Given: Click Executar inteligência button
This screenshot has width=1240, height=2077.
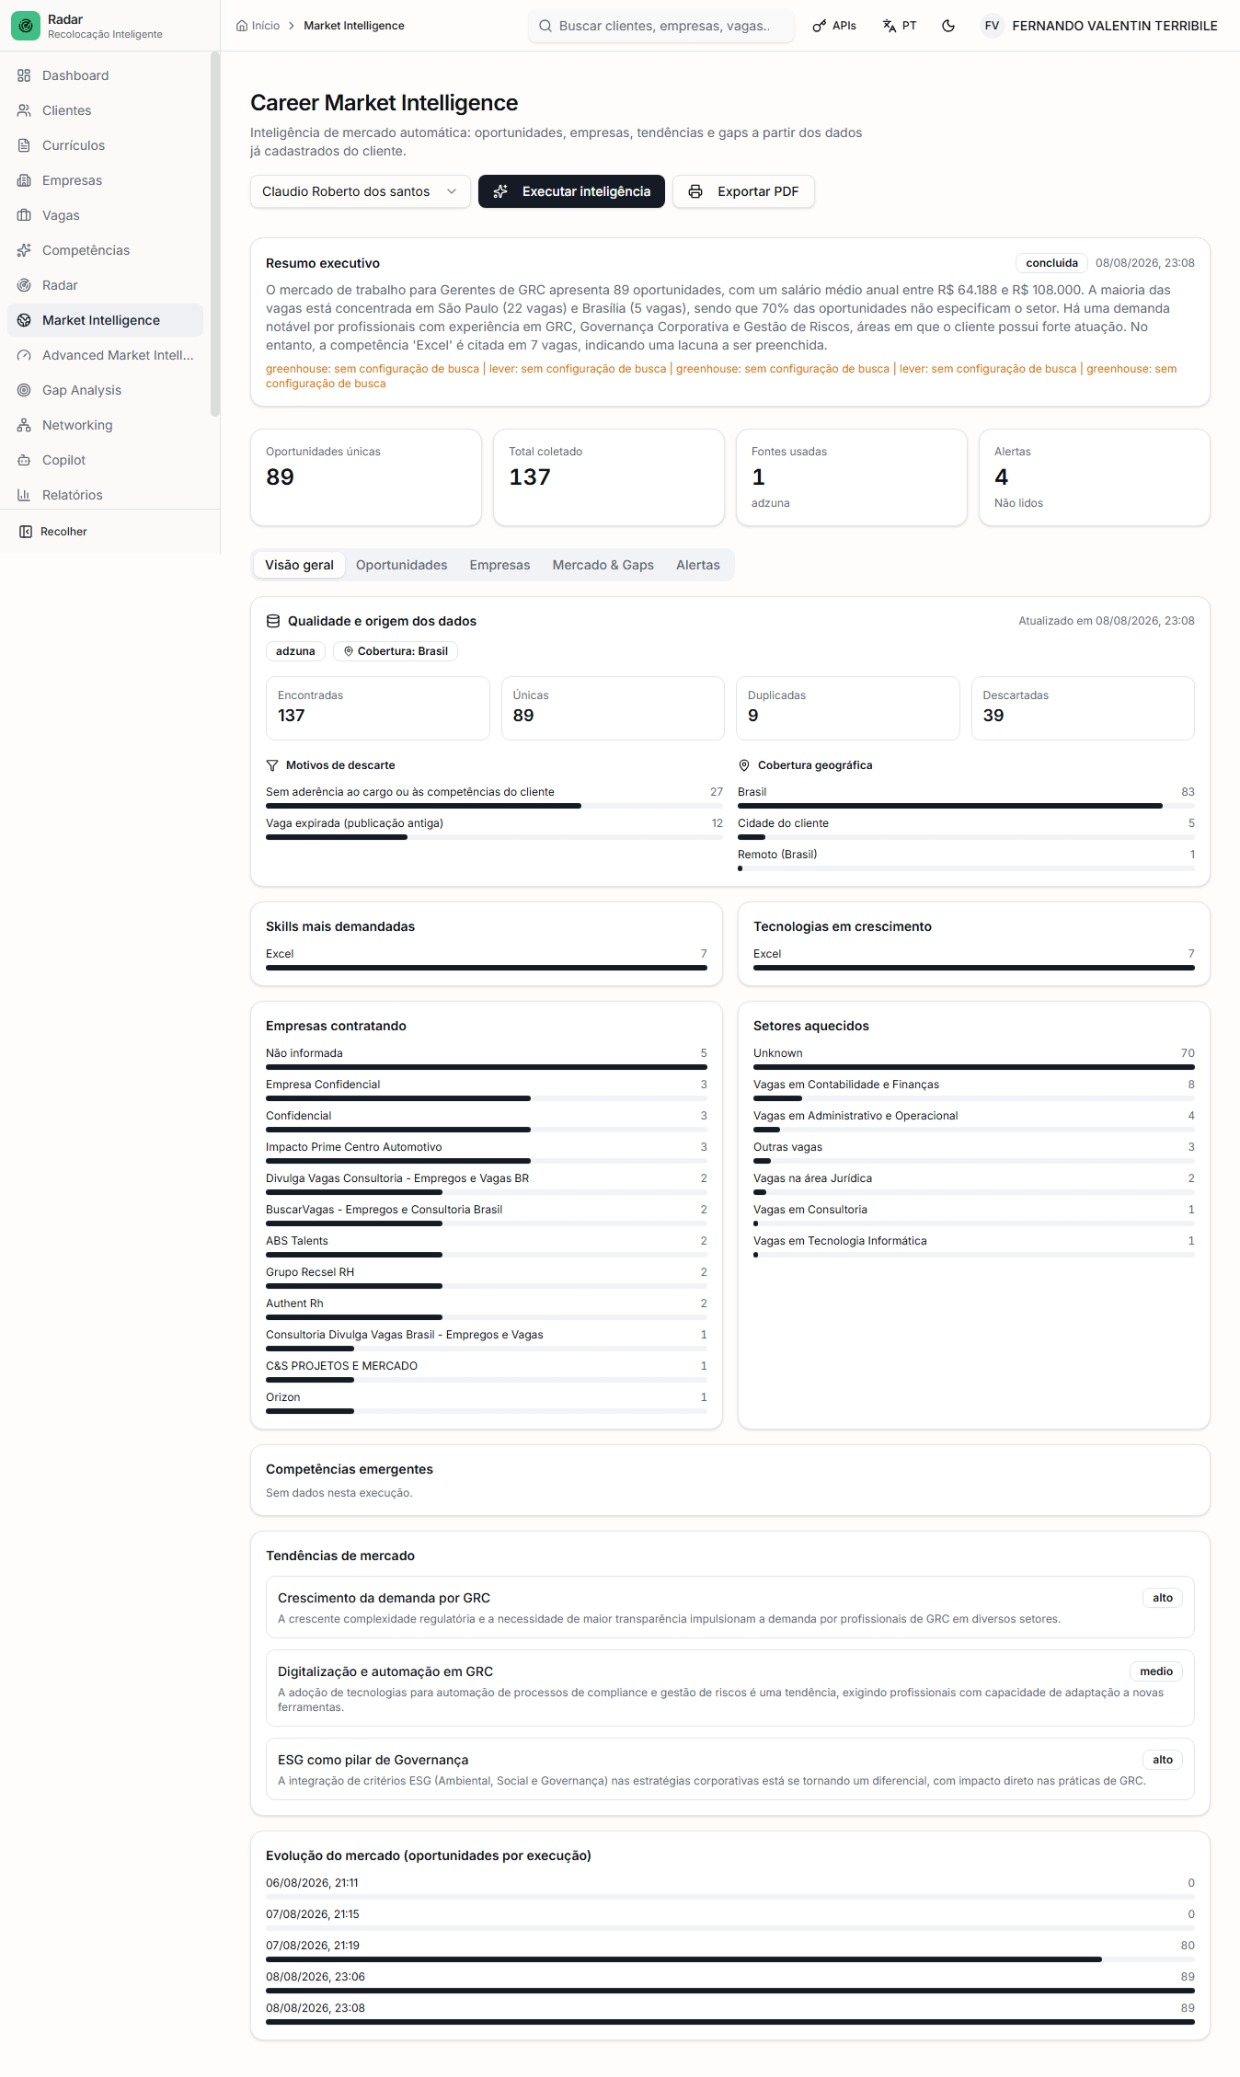Looking at the screenshot, I should click(x=571, y=191).
